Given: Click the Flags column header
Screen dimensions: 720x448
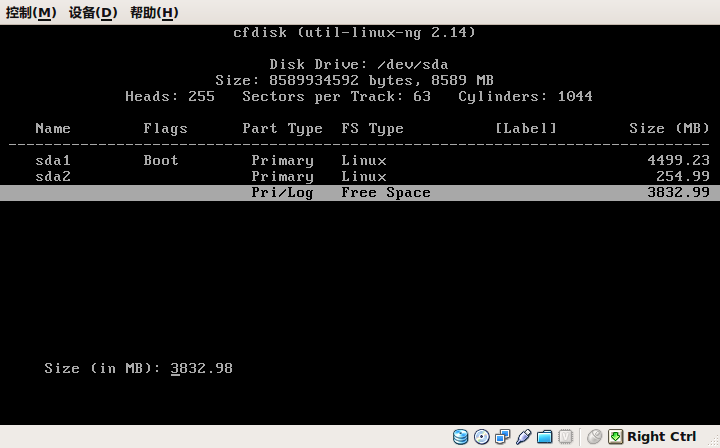Looking at the screenshot, I should 165,128.
